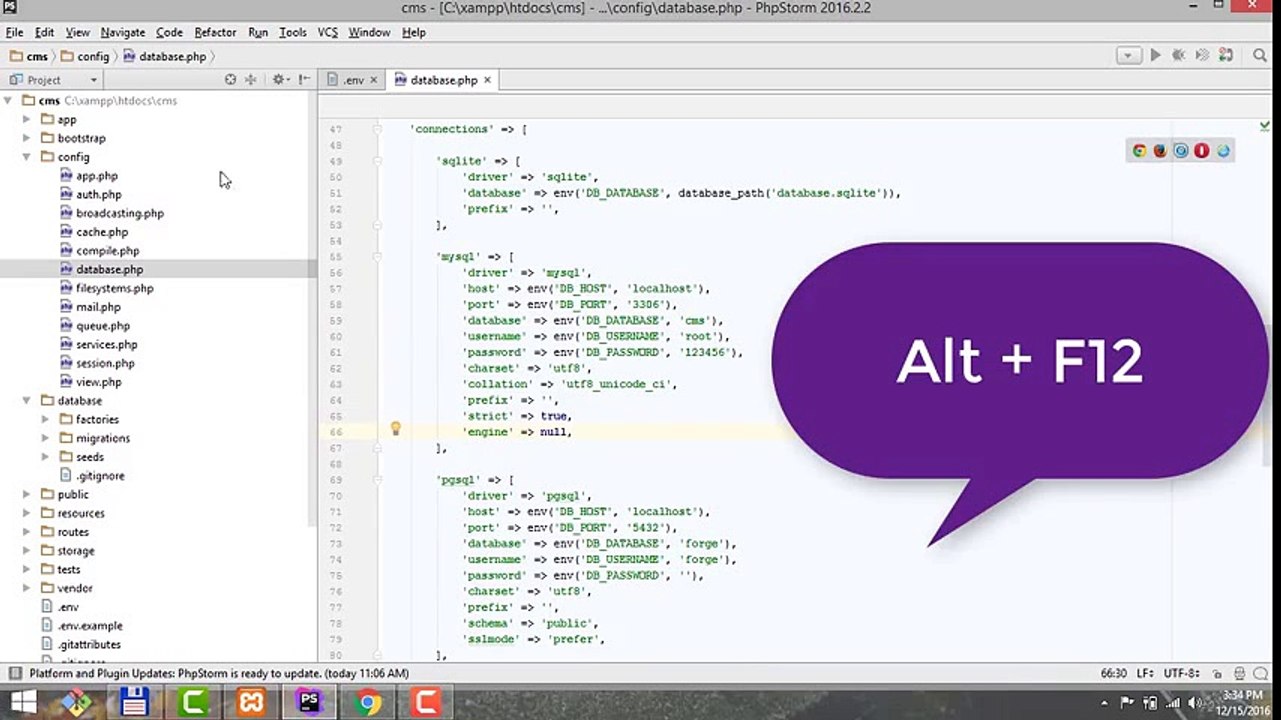Expand the vendor folder arrow
1281x720 pixels.
click(27, 589)
